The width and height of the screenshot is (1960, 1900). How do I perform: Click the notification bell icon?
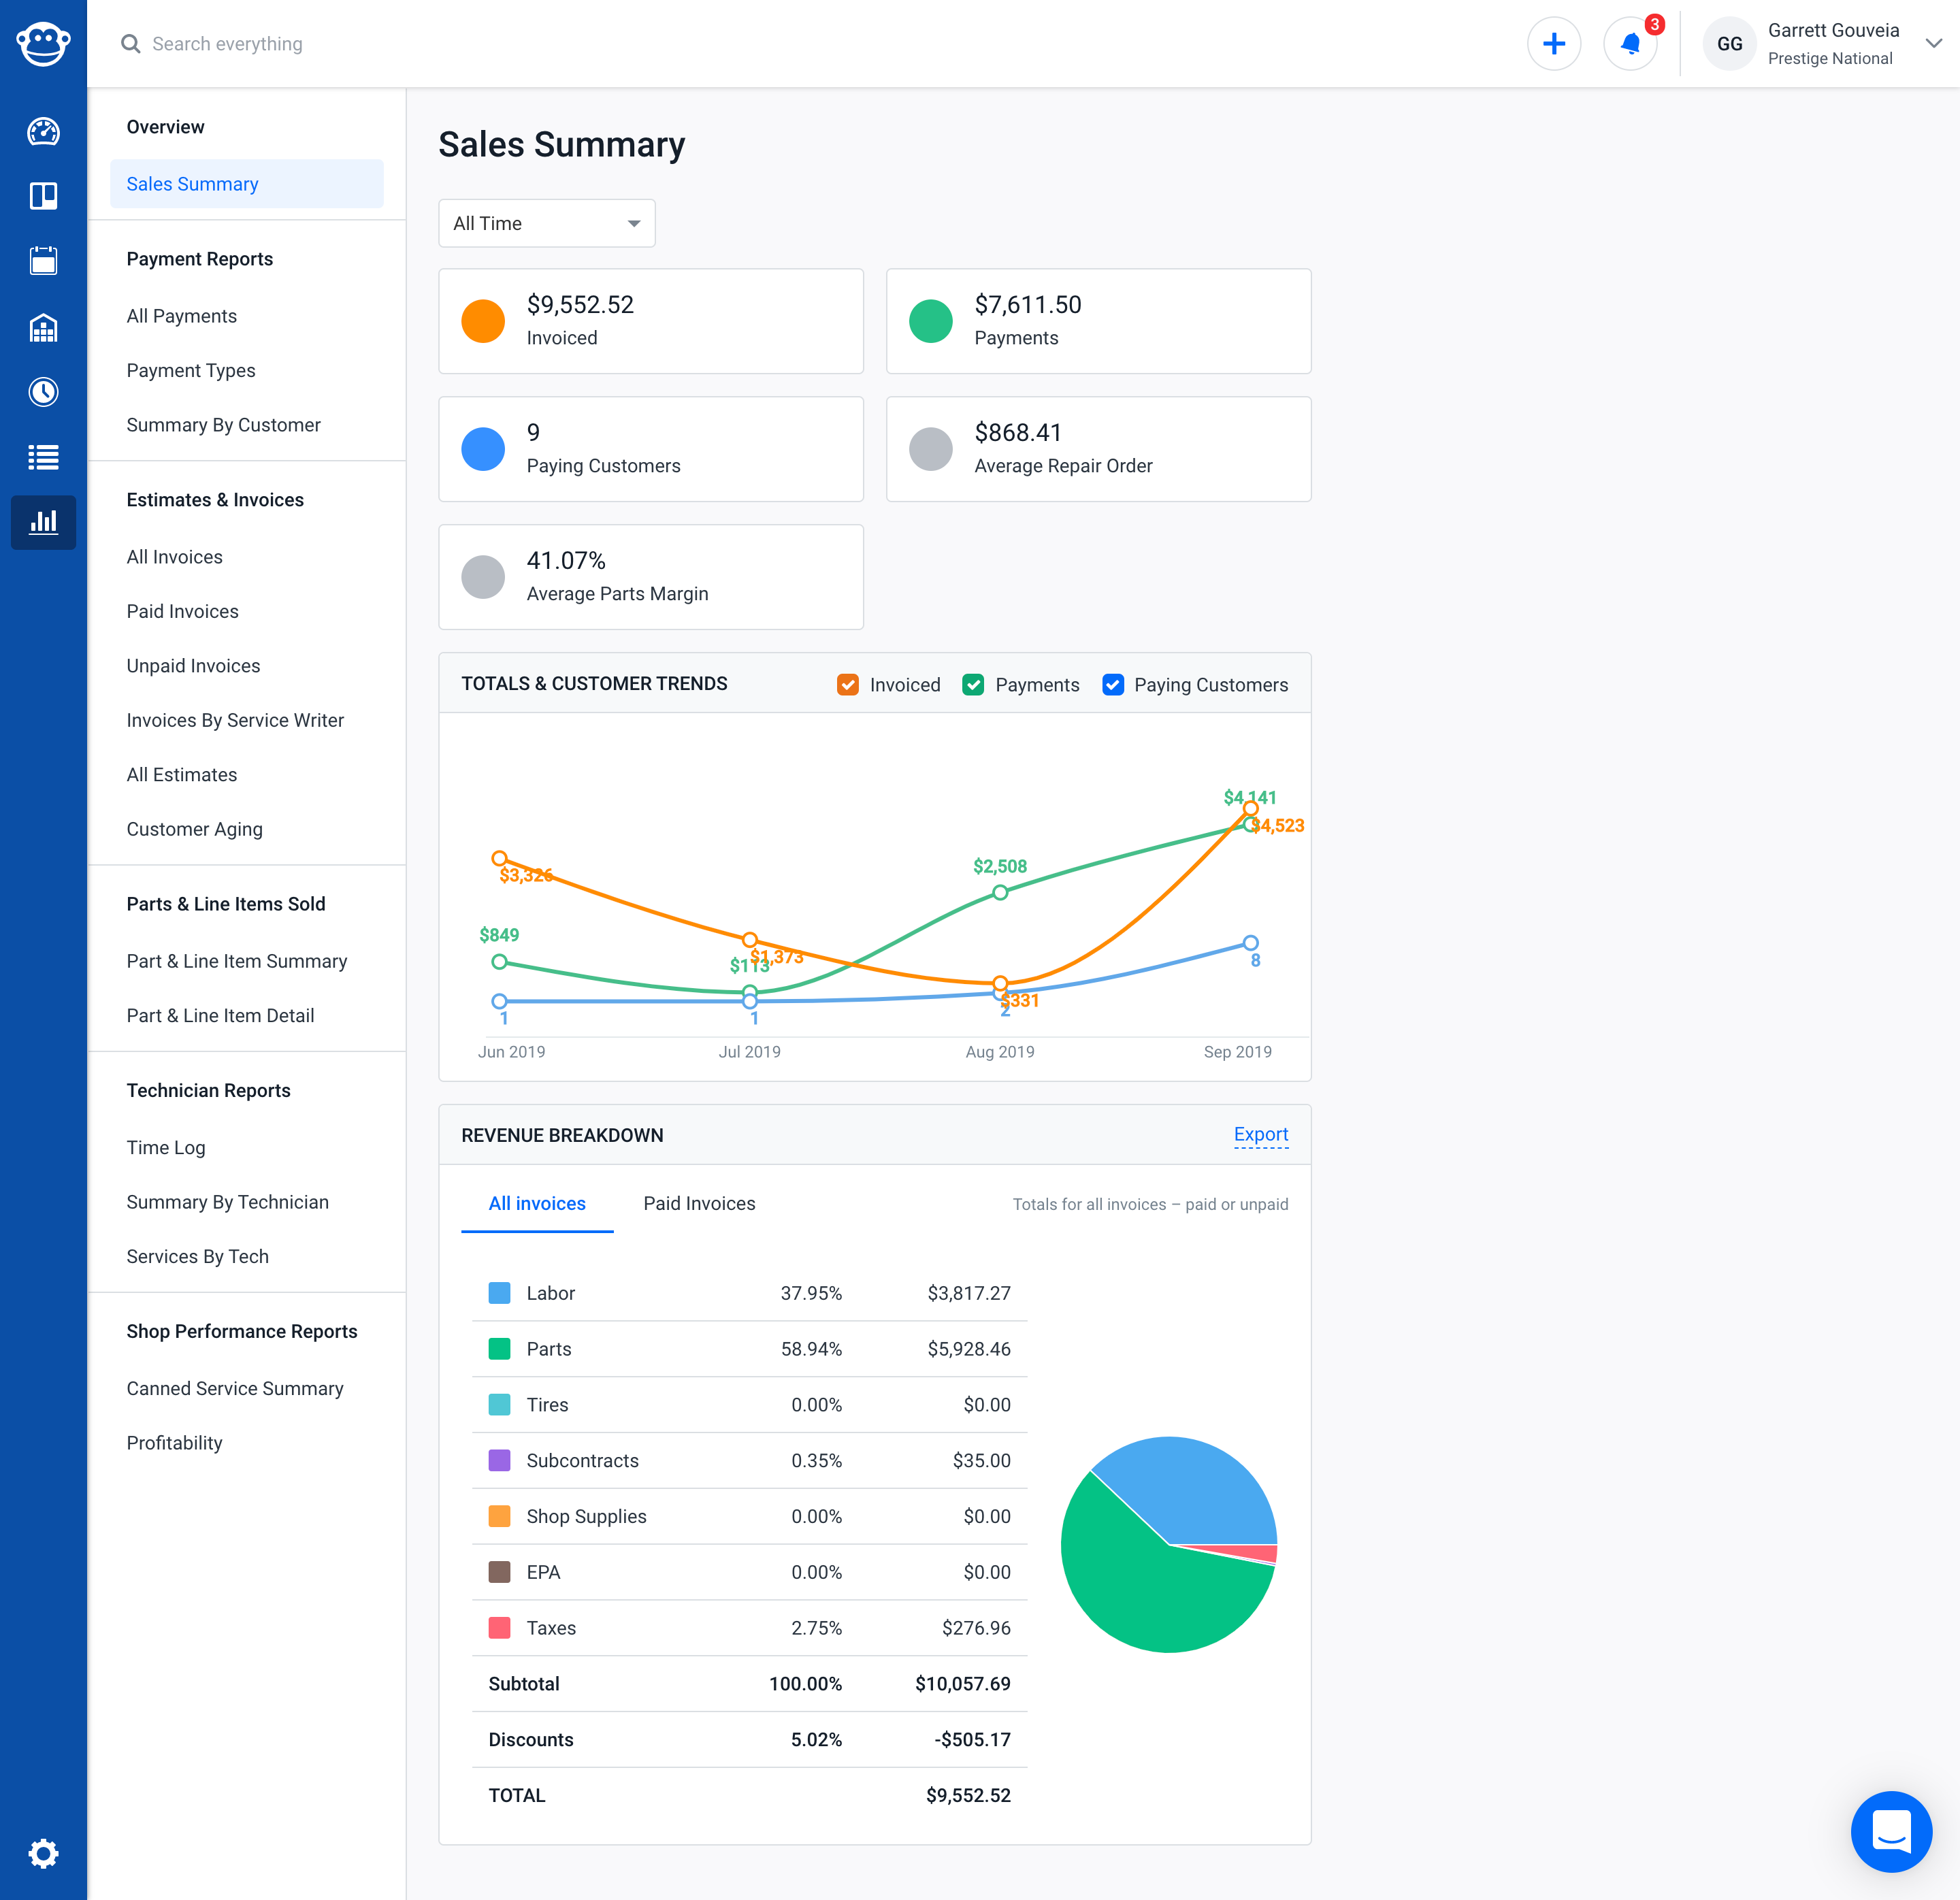point(1629,44)
